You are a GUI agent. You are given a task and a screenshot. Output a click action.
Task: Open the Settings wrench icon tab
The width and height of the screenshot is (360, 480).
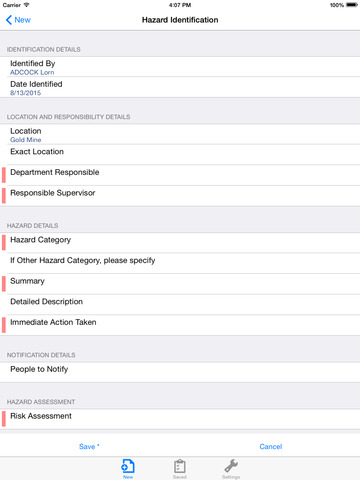231,469
